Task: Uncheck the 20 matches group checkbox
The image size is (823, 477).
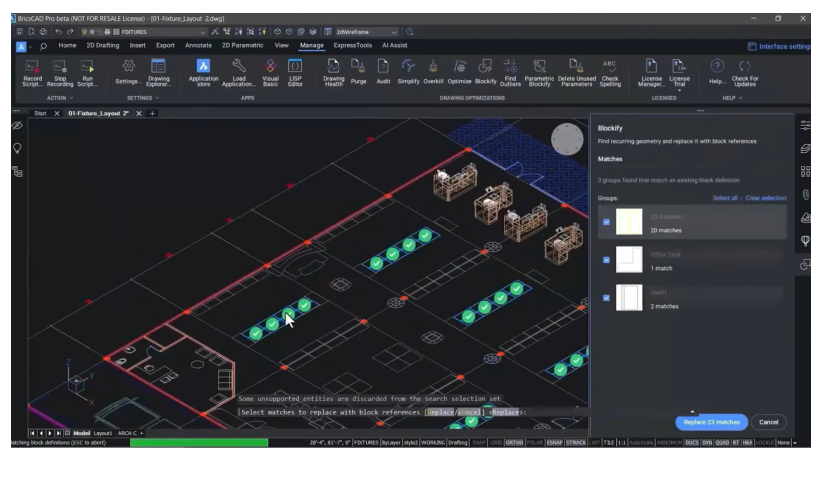Action: 606,222
